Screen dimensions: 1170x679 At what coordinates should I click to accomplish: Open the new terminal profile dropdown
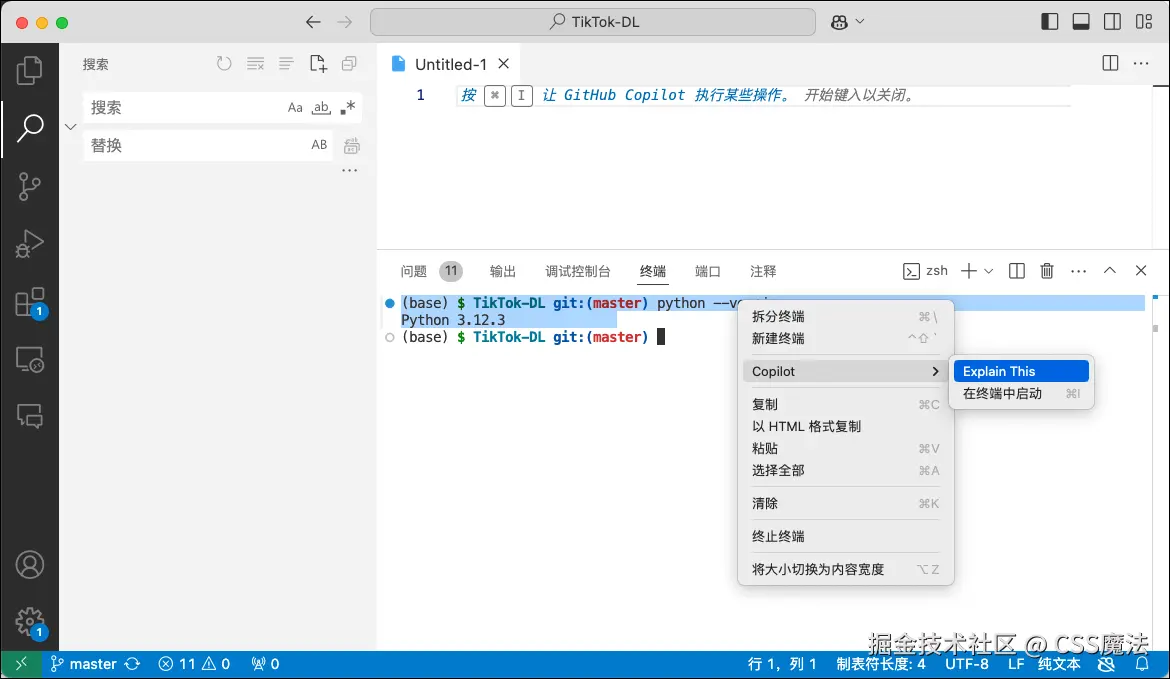989,271
